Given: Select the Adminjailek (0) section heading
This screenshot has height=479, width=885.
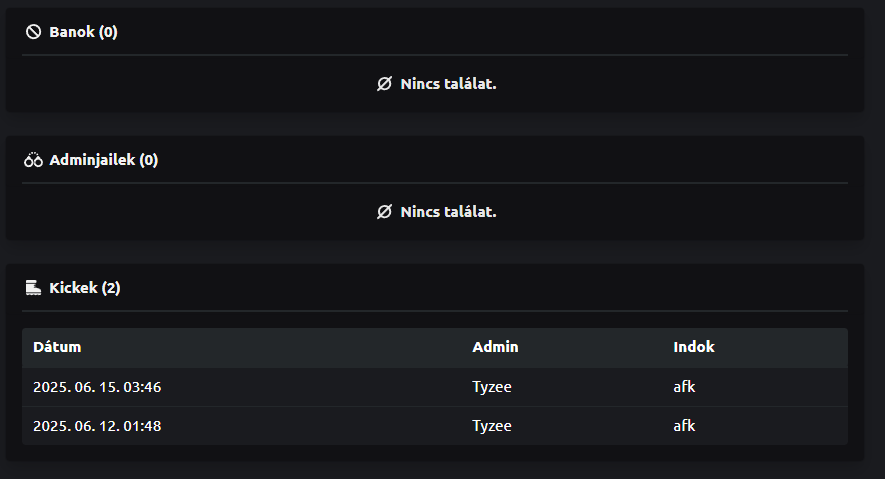Looking at the screenshot, I should click(x=103, y=160).
